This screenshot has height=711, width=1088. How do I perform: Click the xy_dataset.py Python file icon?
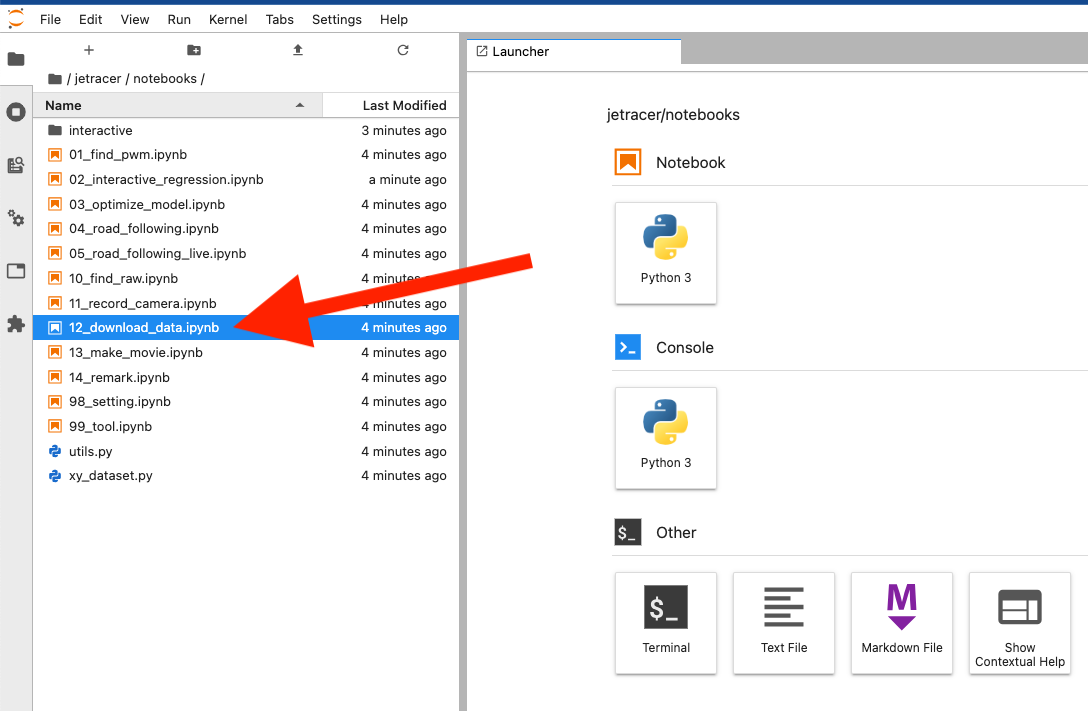55,476
